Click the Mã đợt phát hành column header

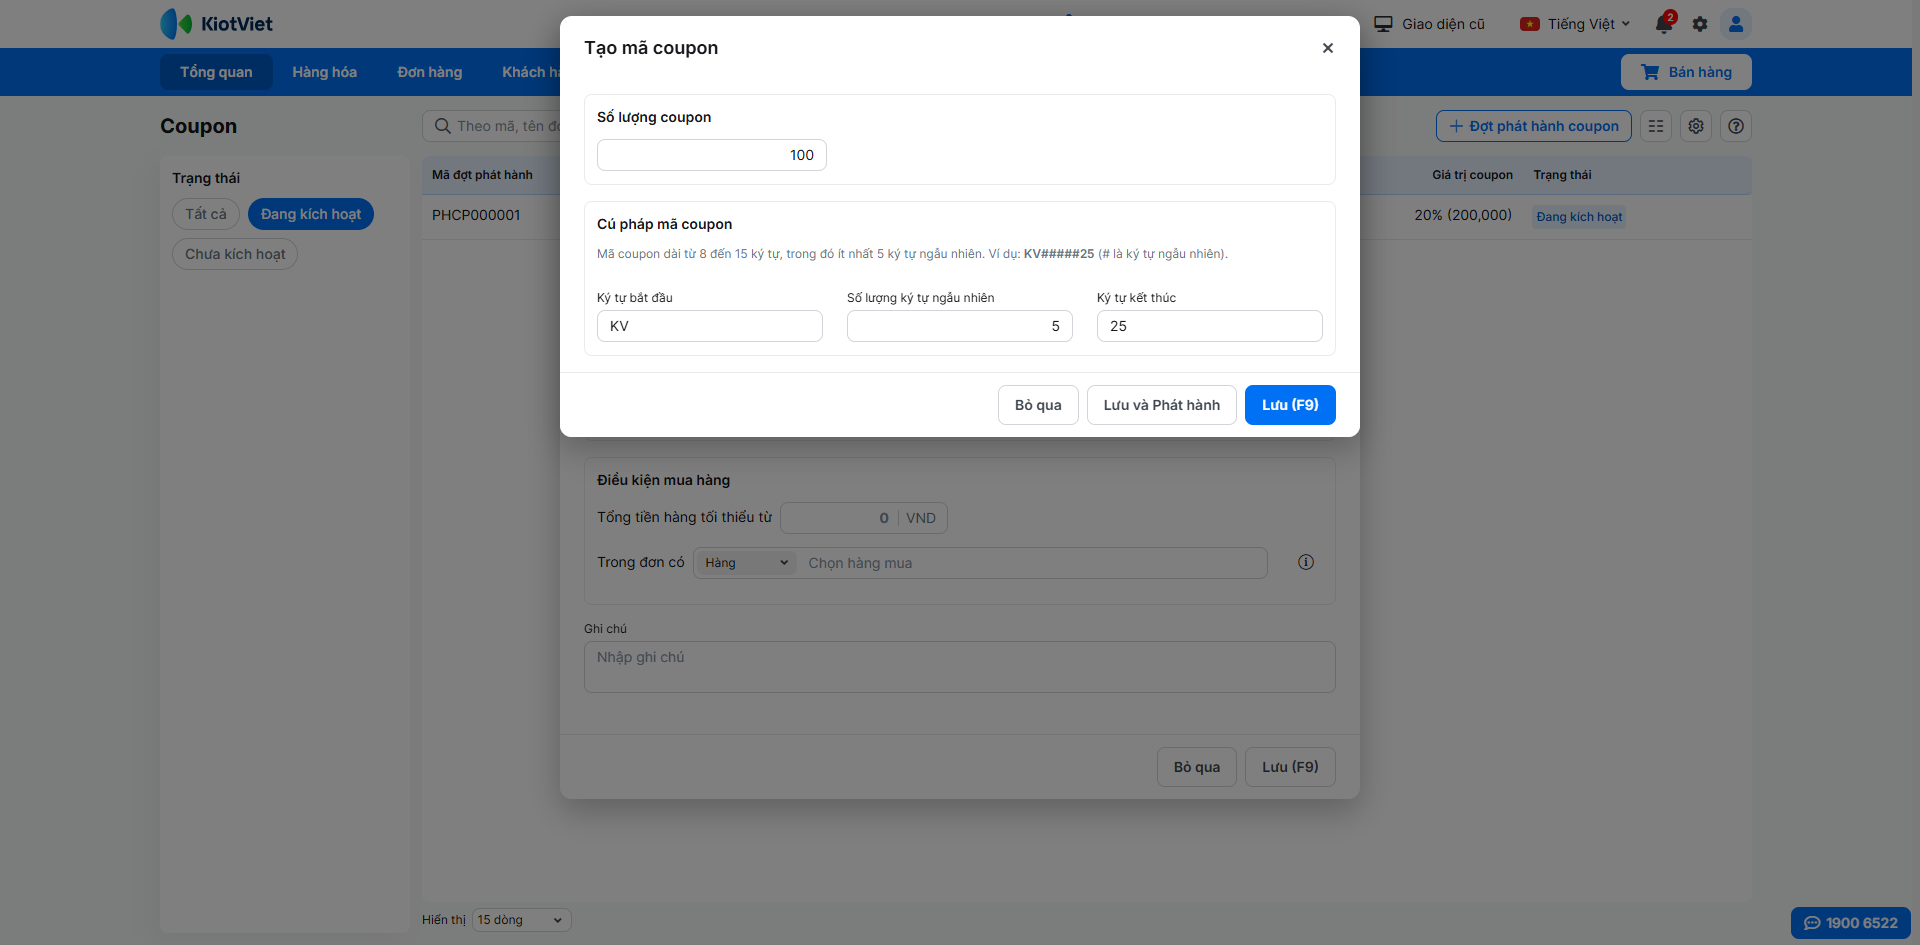[x=482, y=175]
